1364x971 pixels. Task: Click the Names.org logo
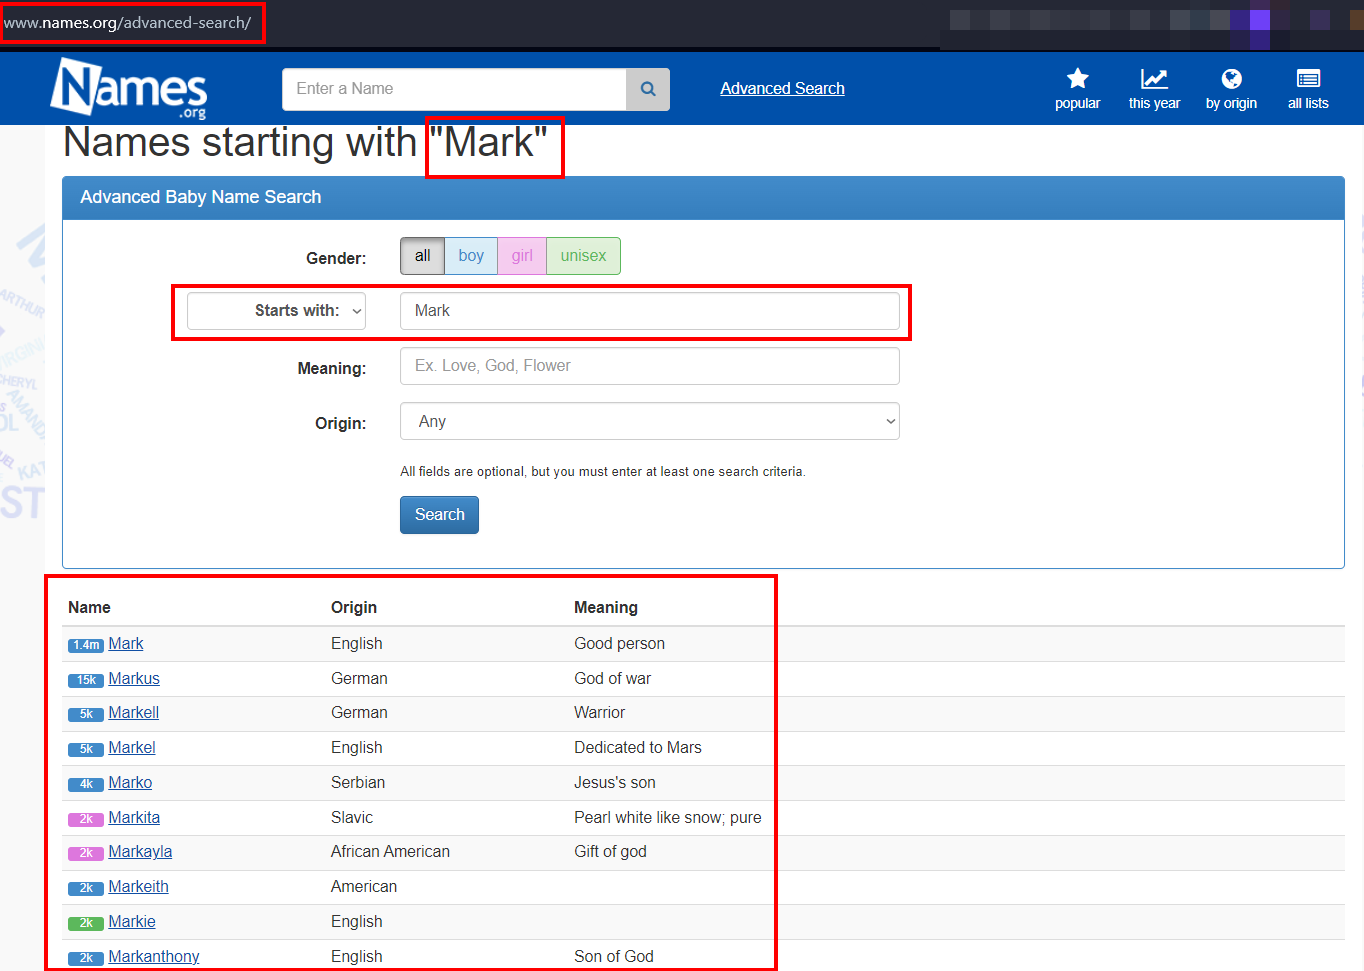tap(129, 88)
